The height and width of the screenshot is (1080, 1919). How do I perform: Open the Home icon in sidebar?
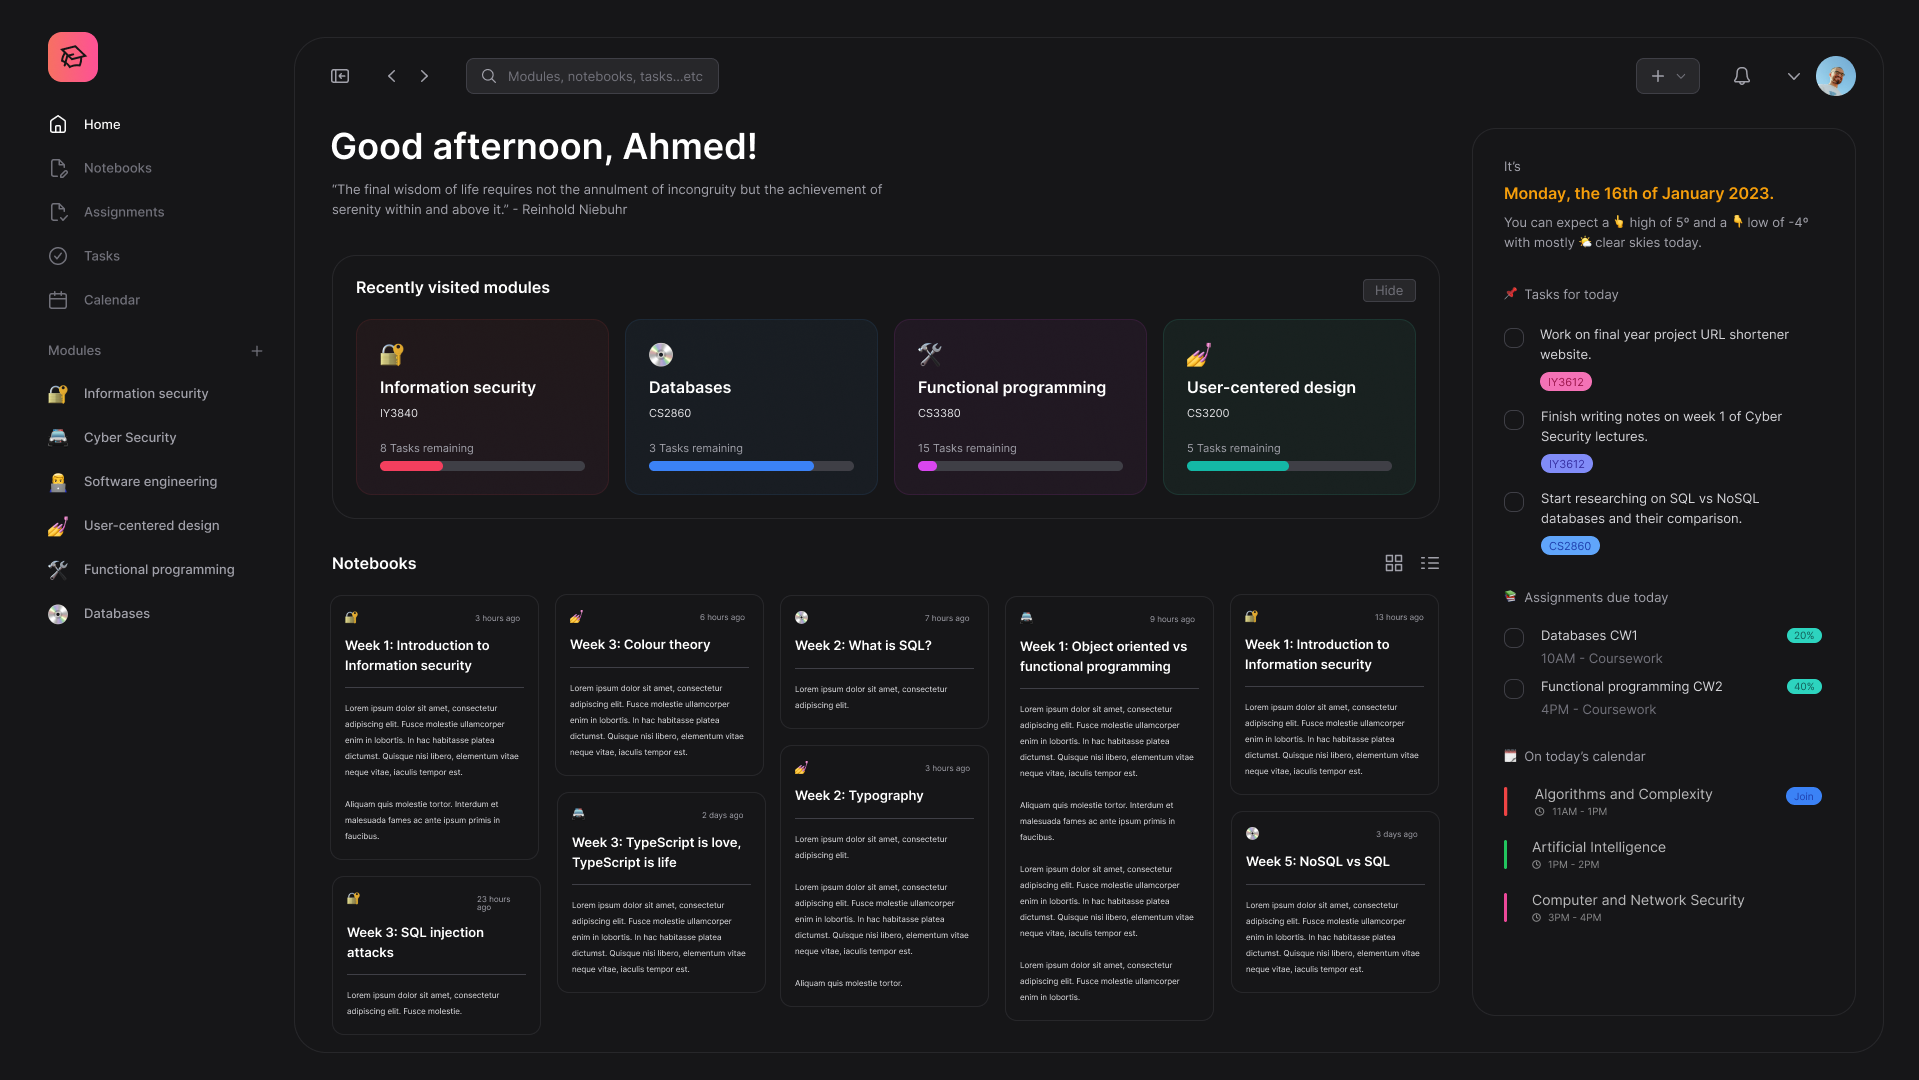point(58,124)
